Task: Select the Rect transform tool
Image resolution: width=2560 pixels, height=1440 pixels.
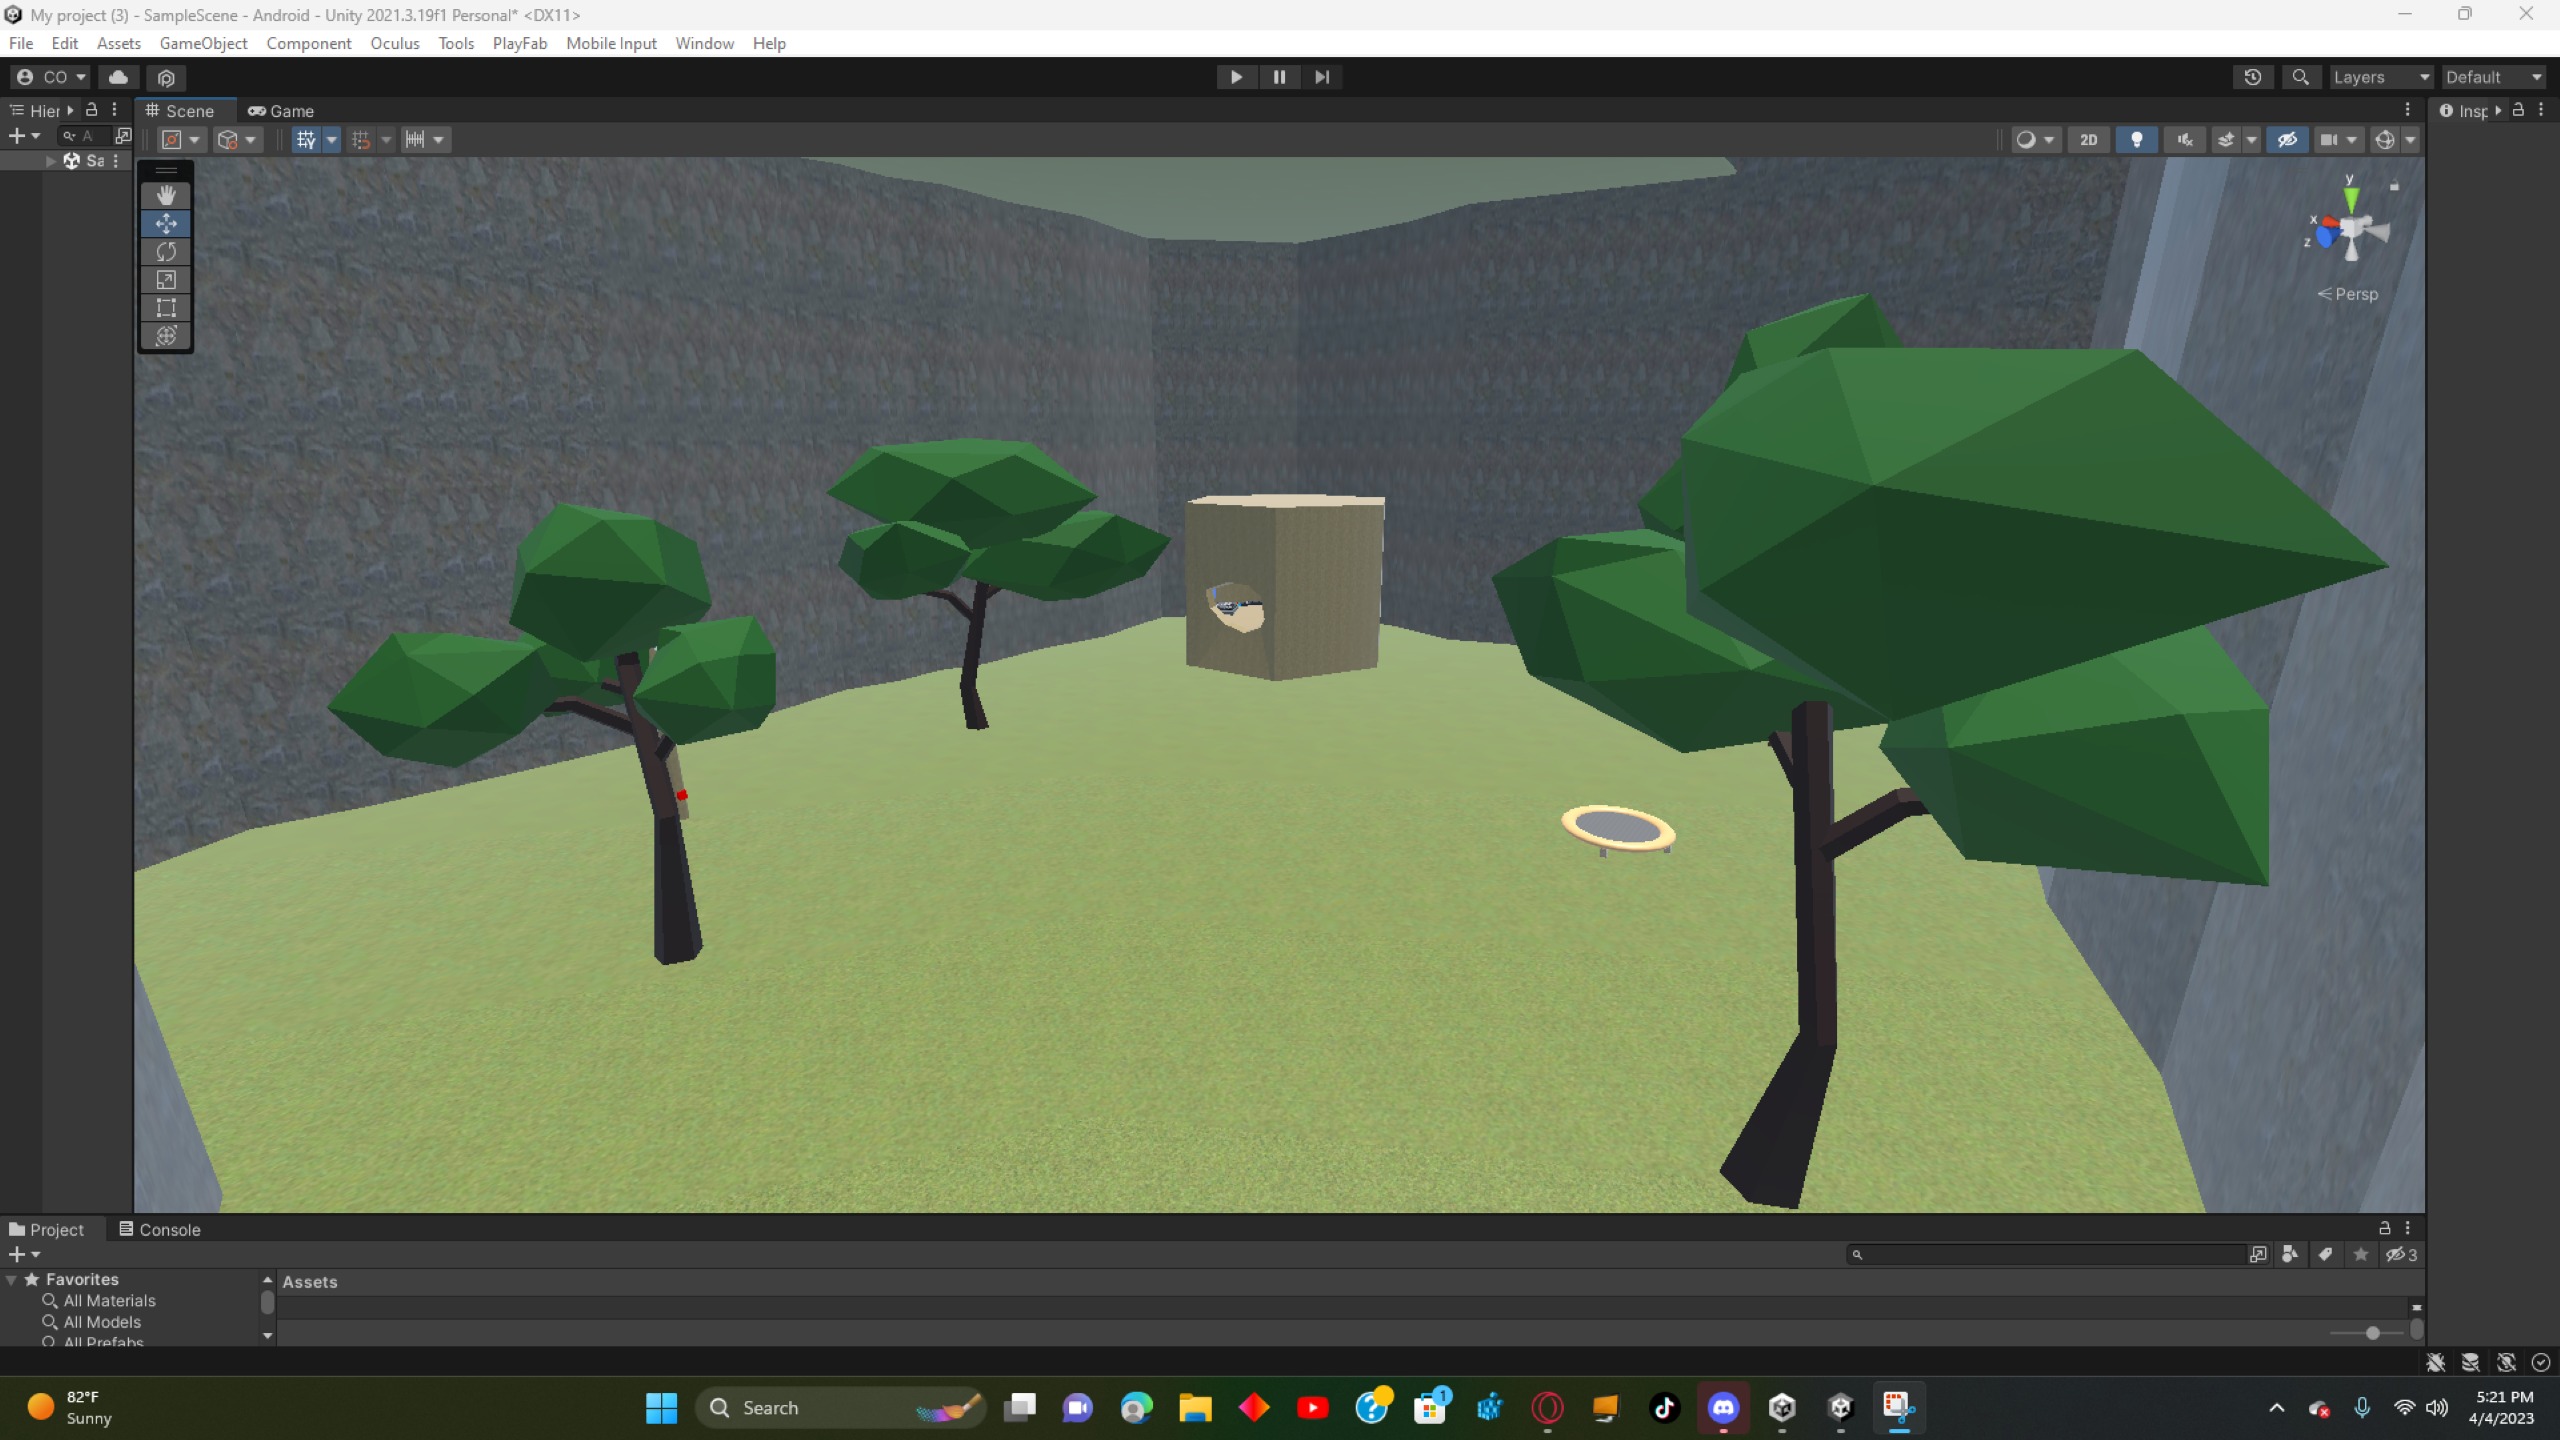Action: (x=166, y=308)
